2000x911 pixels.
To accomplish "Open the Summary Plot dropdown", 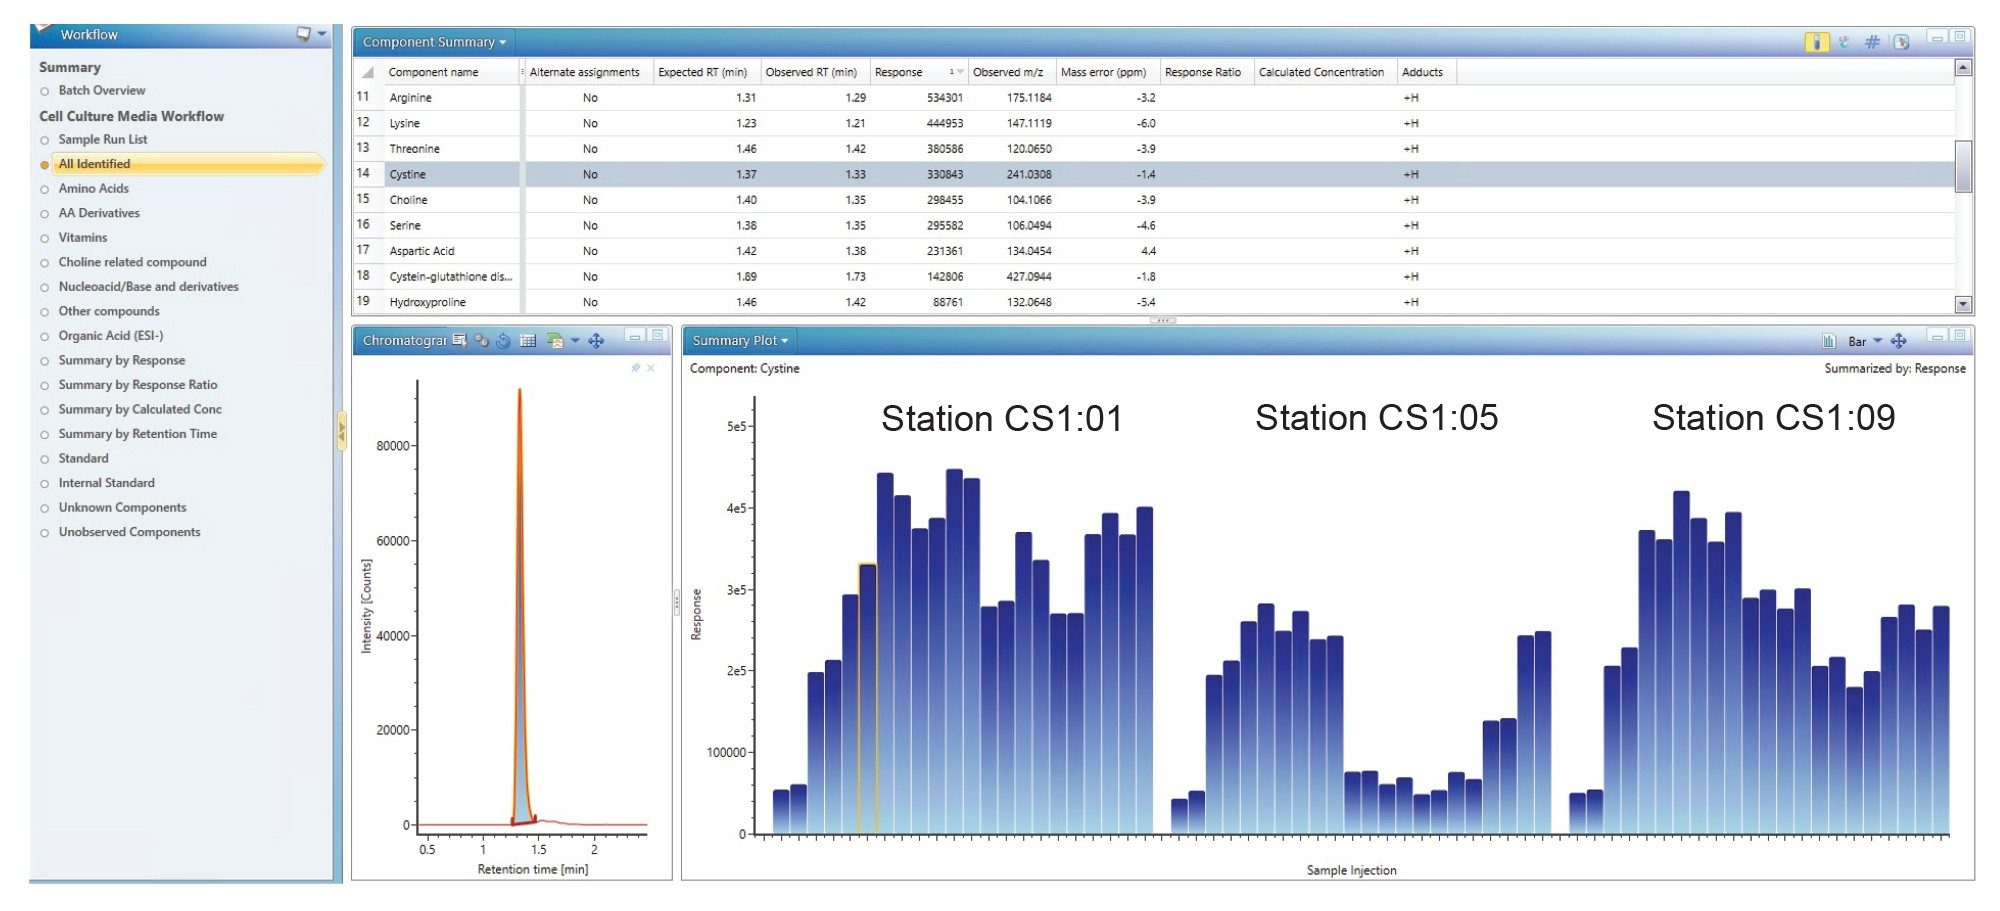I will point(740,341).
